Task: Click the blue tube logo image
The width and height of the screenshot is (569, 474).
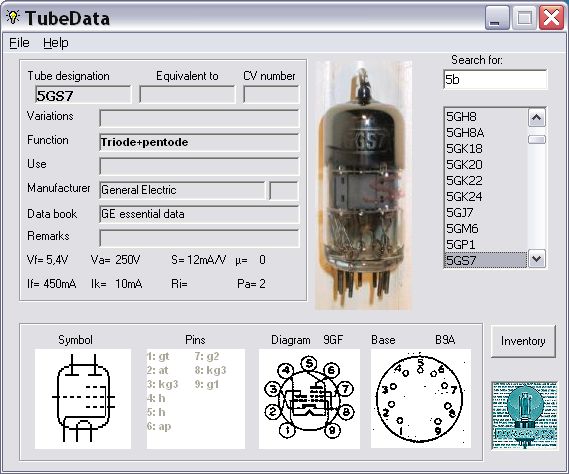Action: [524, 415]
